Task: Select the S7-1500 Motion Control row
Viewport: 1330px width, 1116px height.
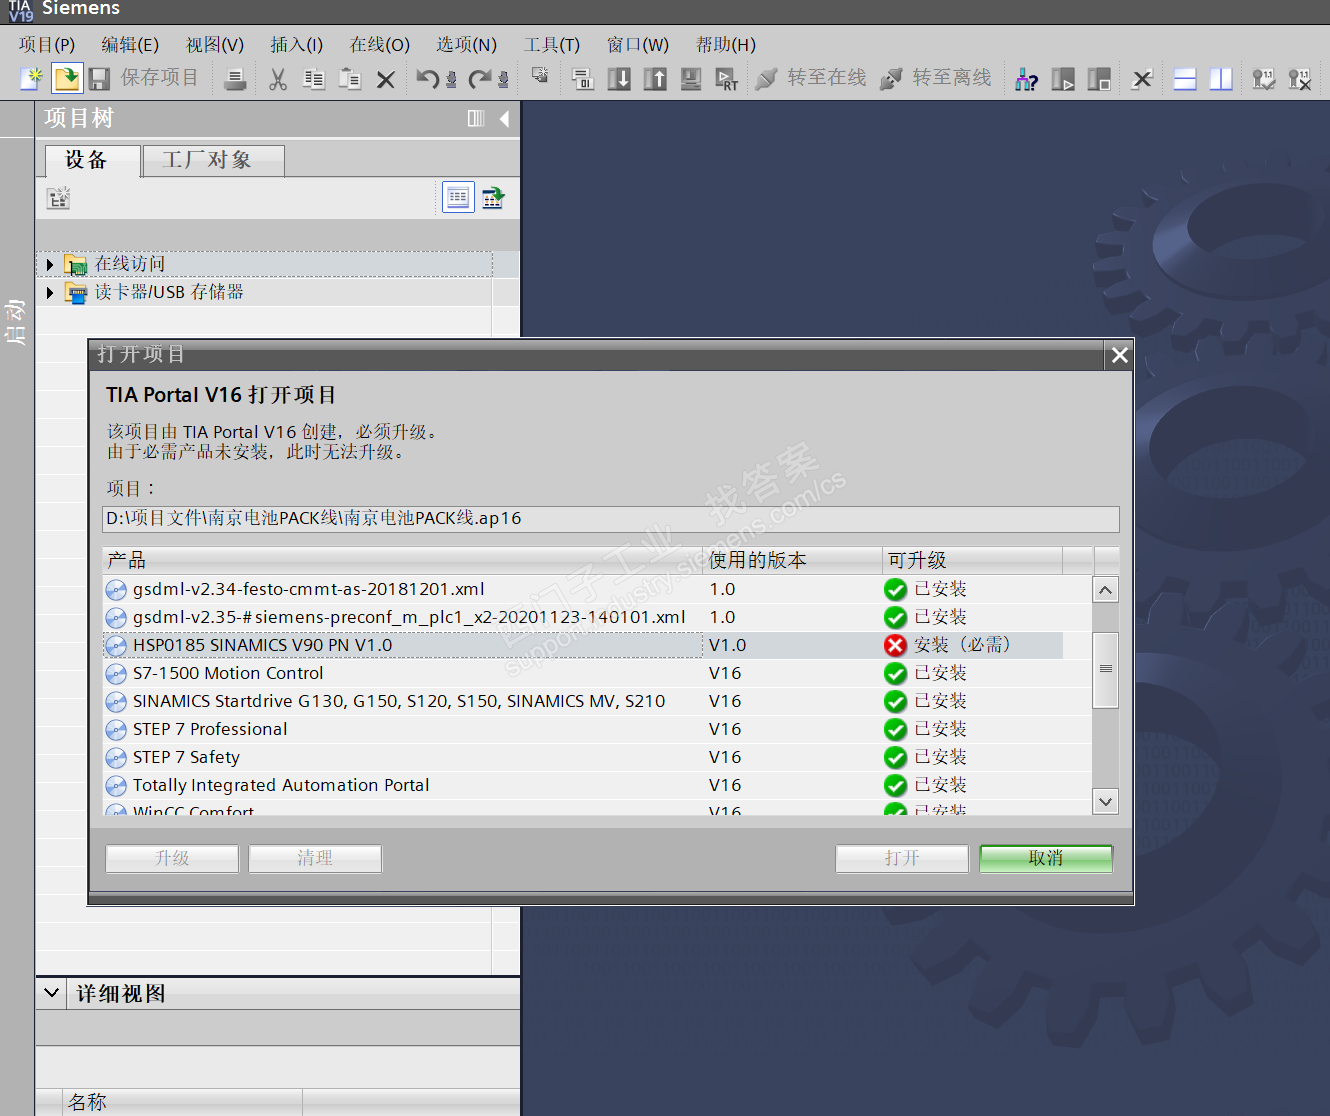Action: (x=583, y=673)
